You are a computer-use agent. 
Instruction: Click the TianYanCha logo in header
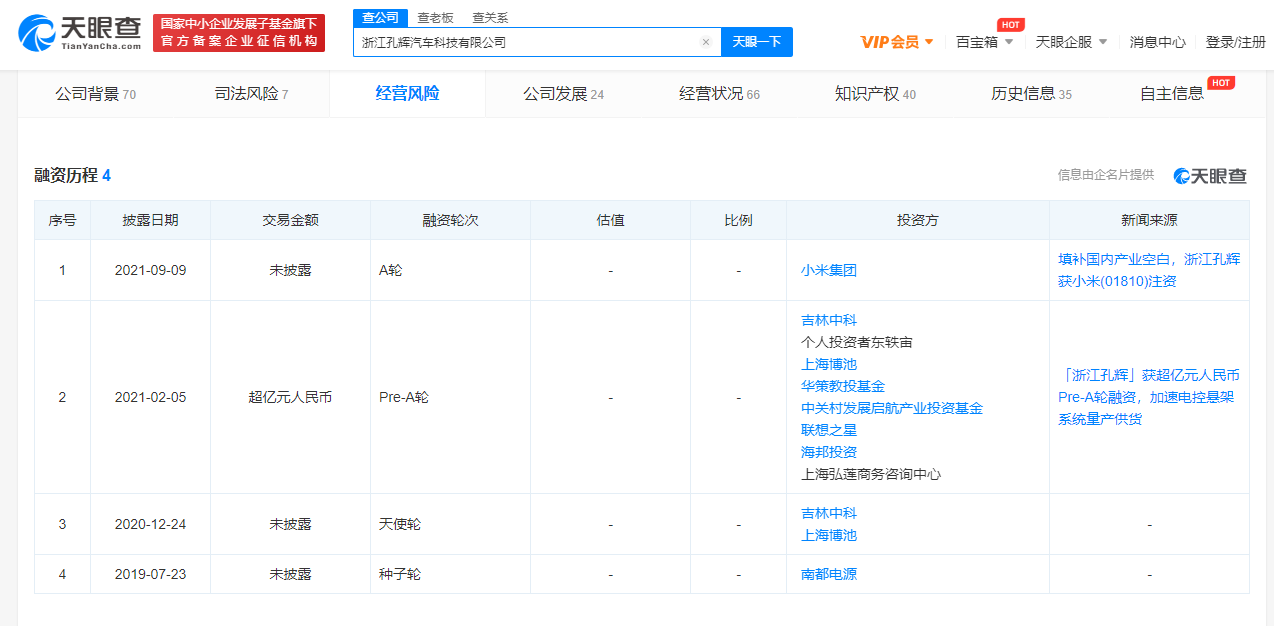point(80,33)
